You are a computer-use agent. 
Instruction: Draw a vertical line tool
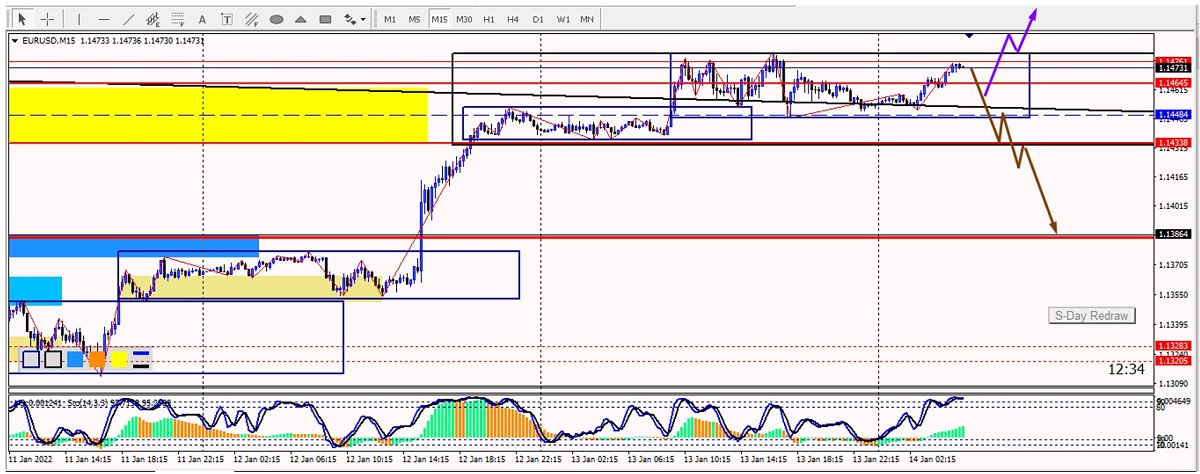click(x=79, y=19)
